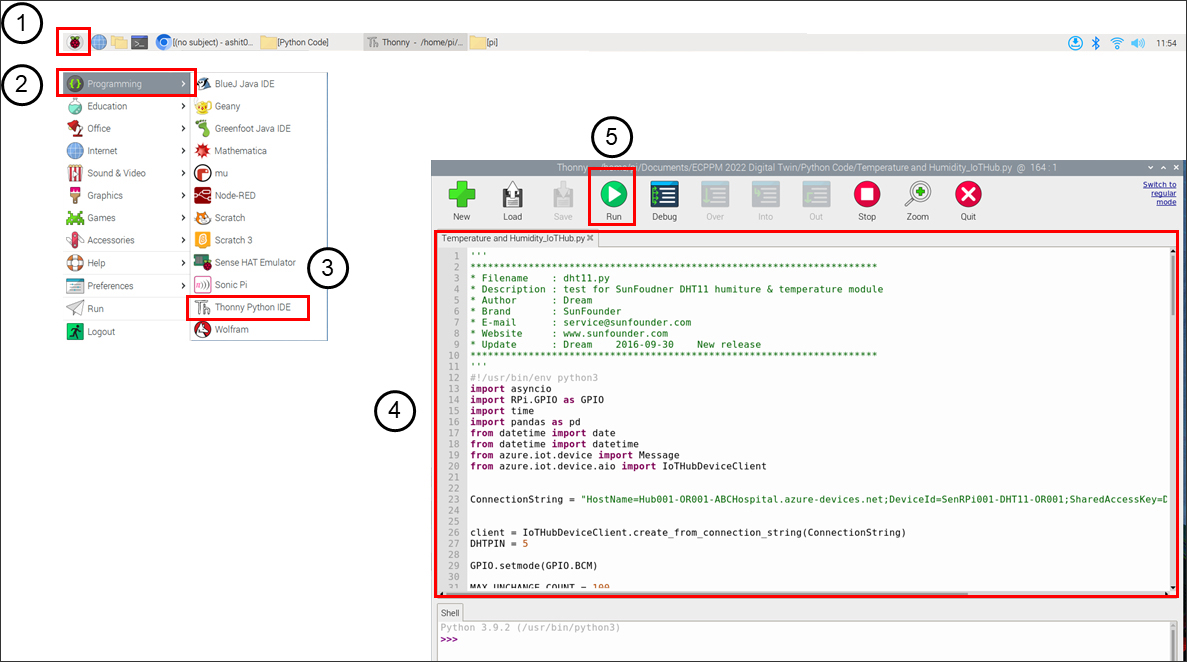The width and height of the screenshot is (1187, 662).
Task: Run the script with the green Run button
Action: tap(613, 201)
